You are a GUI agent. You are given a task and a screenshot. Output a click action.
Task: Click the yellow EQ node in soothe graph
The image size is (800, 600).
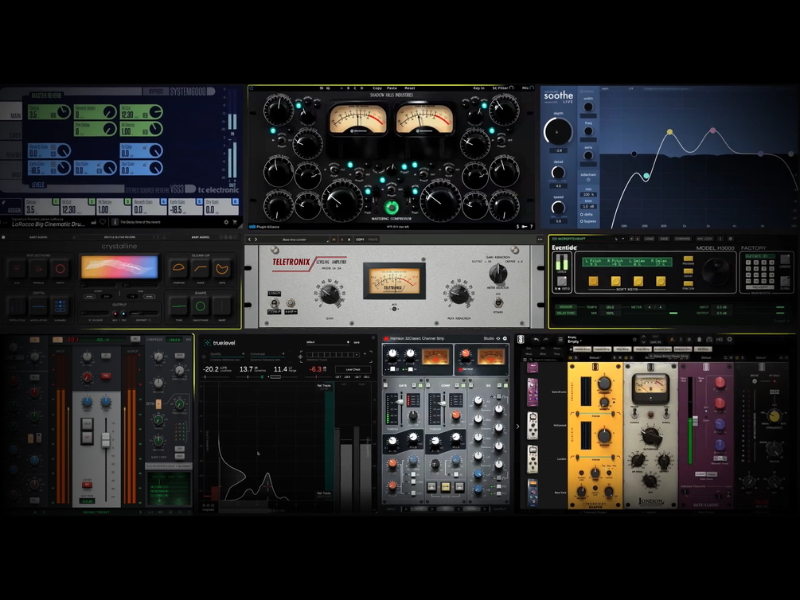click(x=672, y=132)
